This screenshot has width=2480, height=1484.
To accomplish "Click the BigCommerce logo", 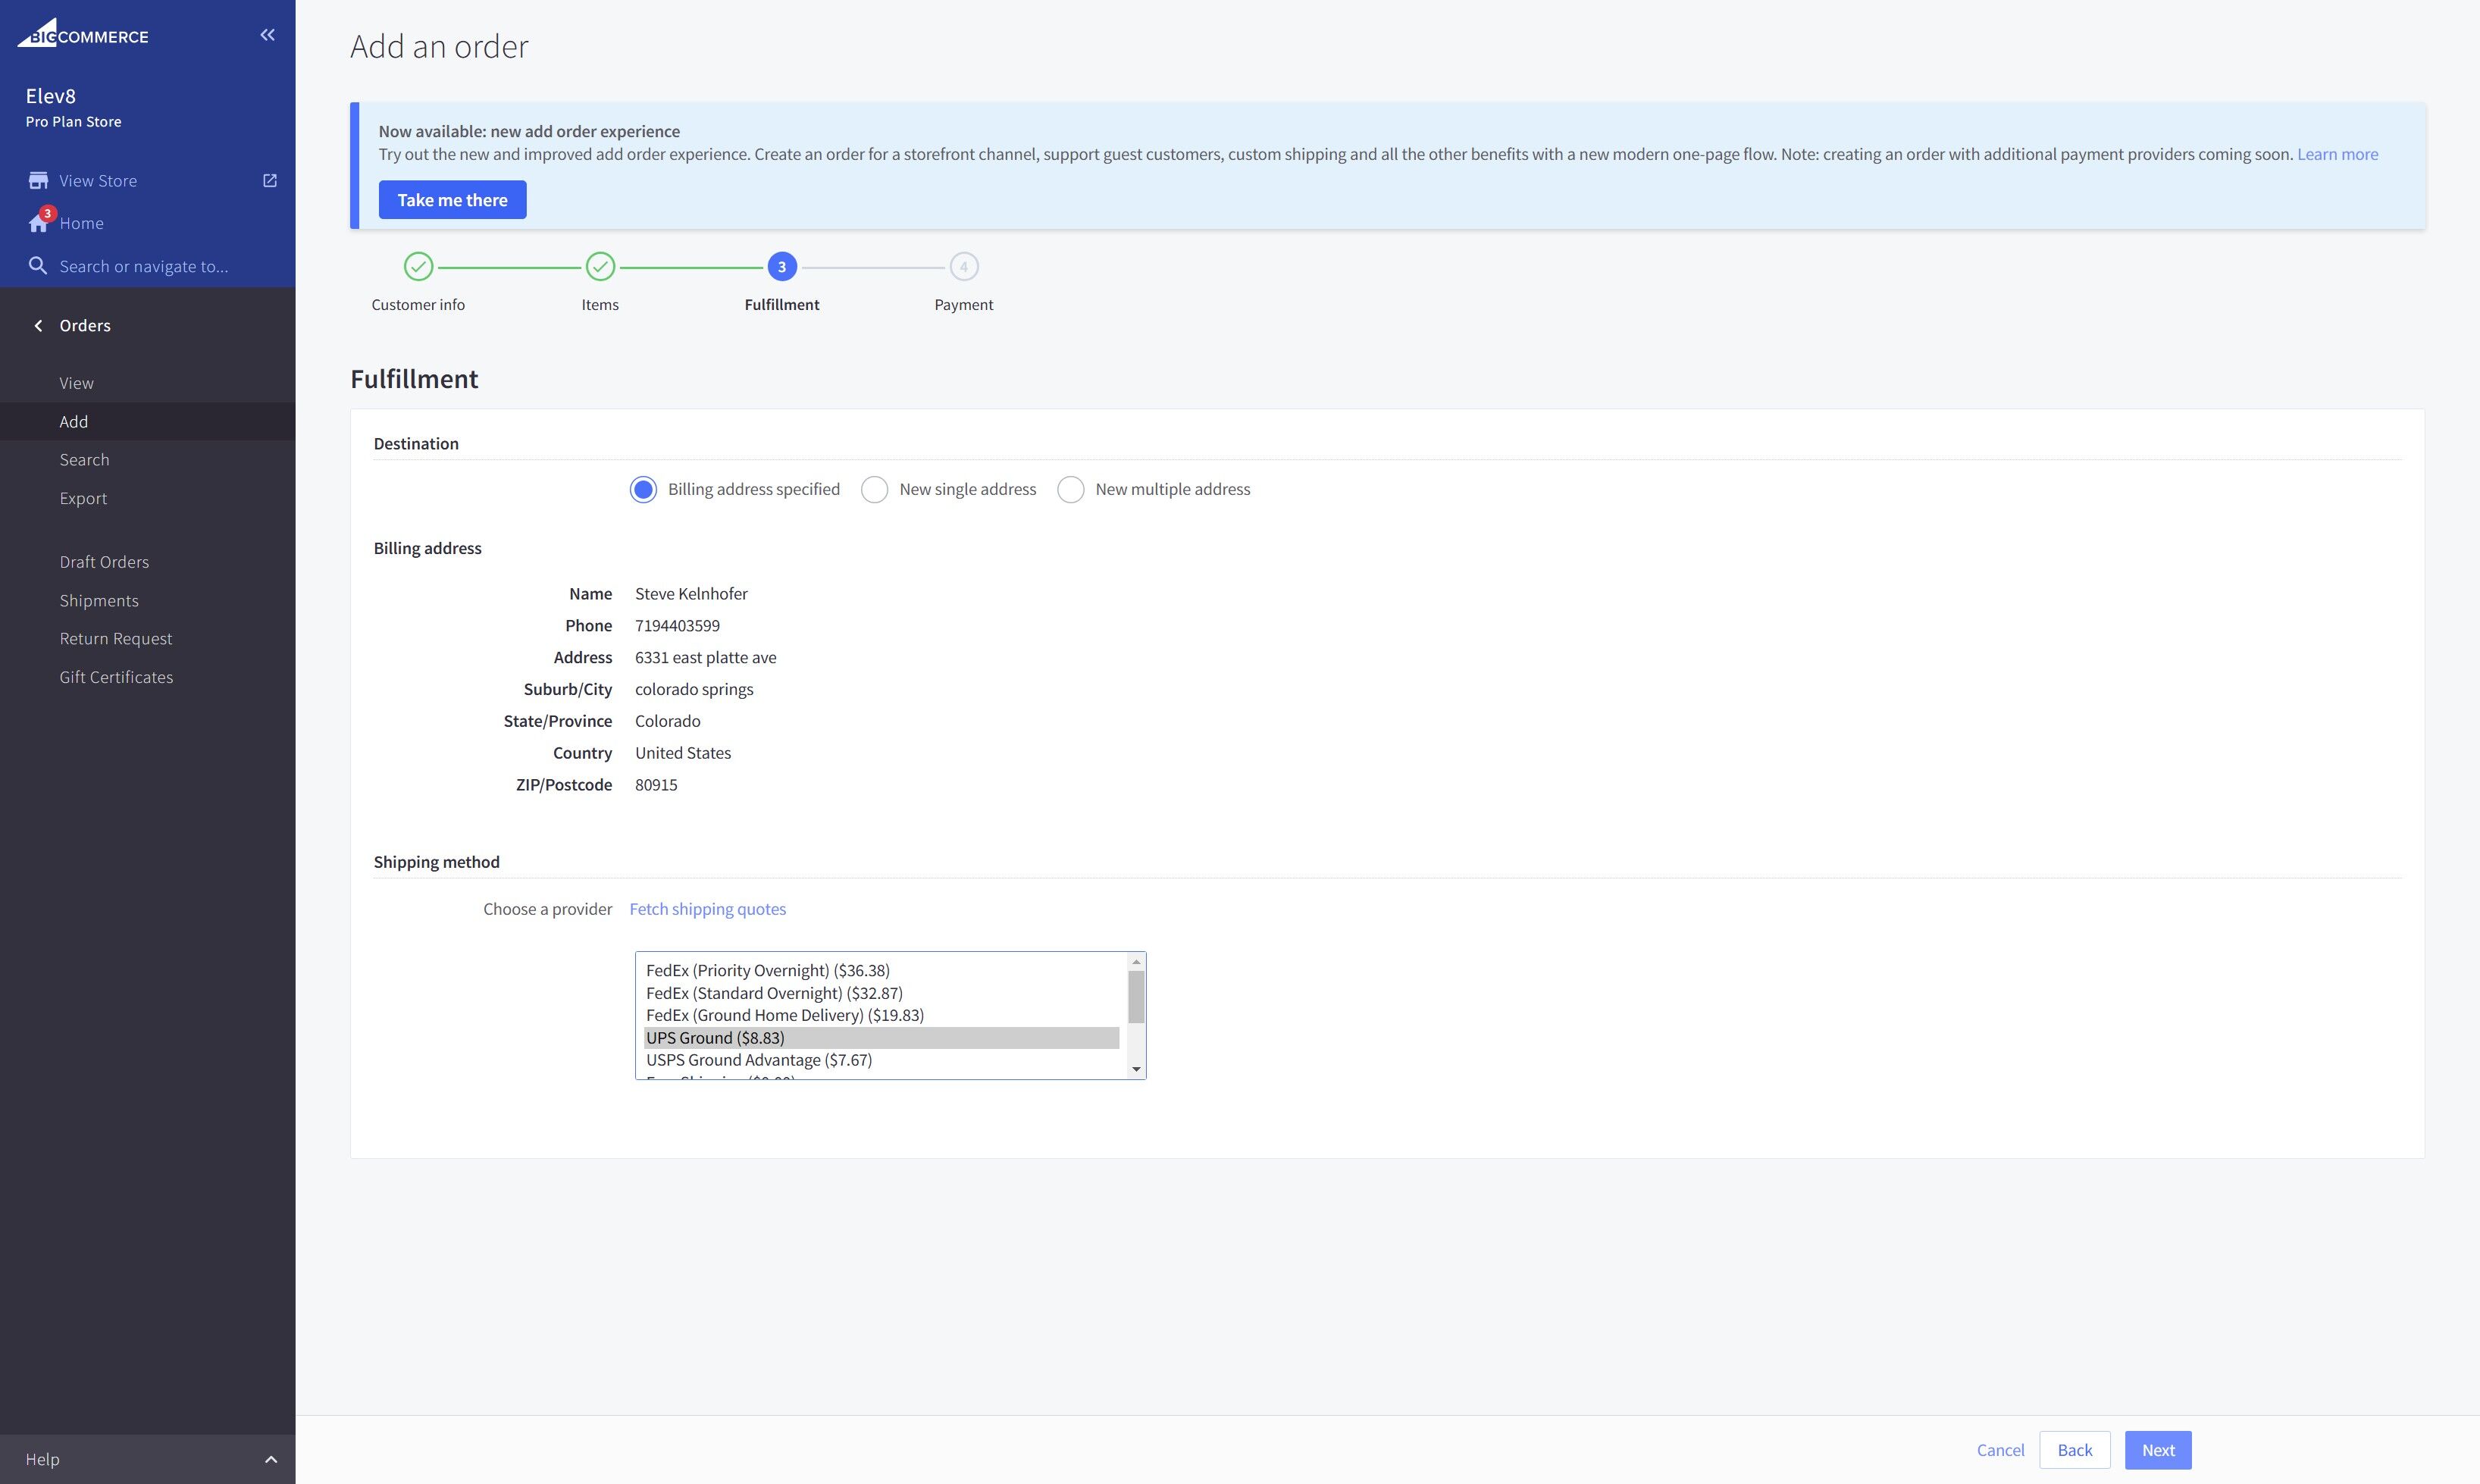I will pyautogui.click(x=83, y=34).
